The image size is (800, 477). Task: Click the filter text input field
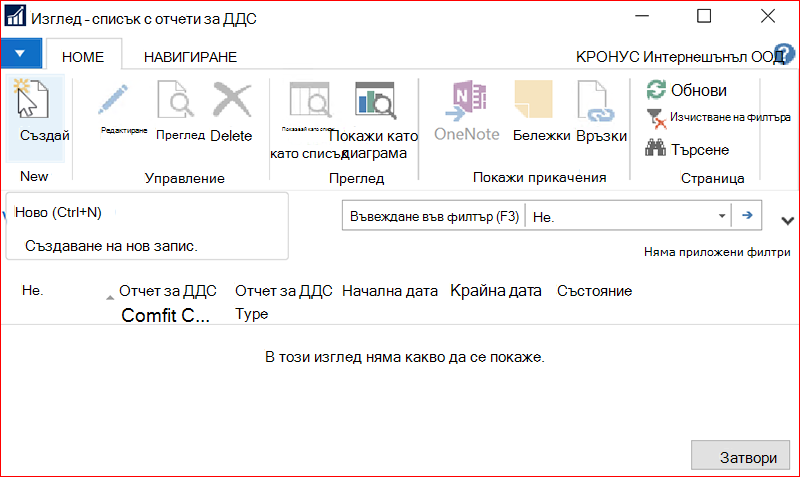click(433, 216)
